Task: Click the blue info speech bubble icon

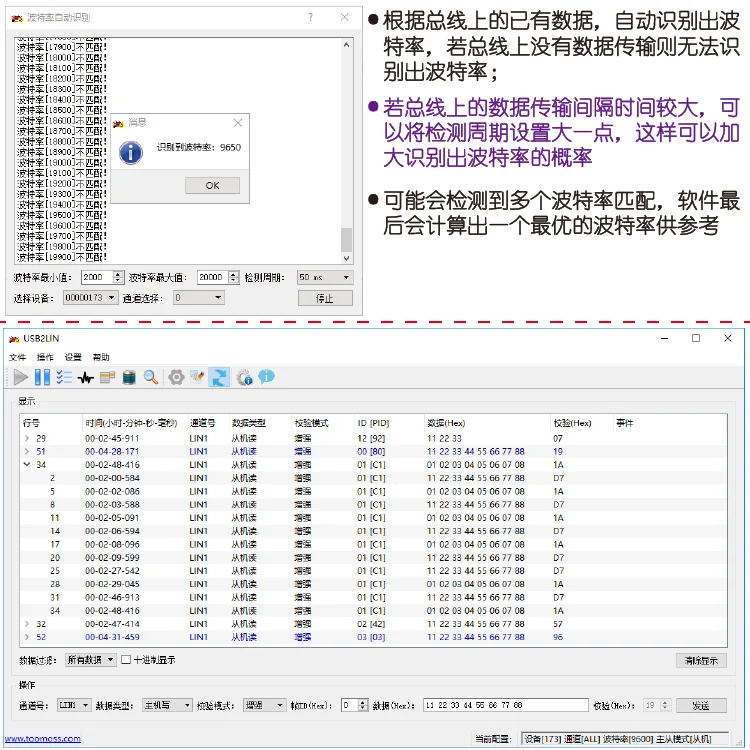Action: (266, 377)
